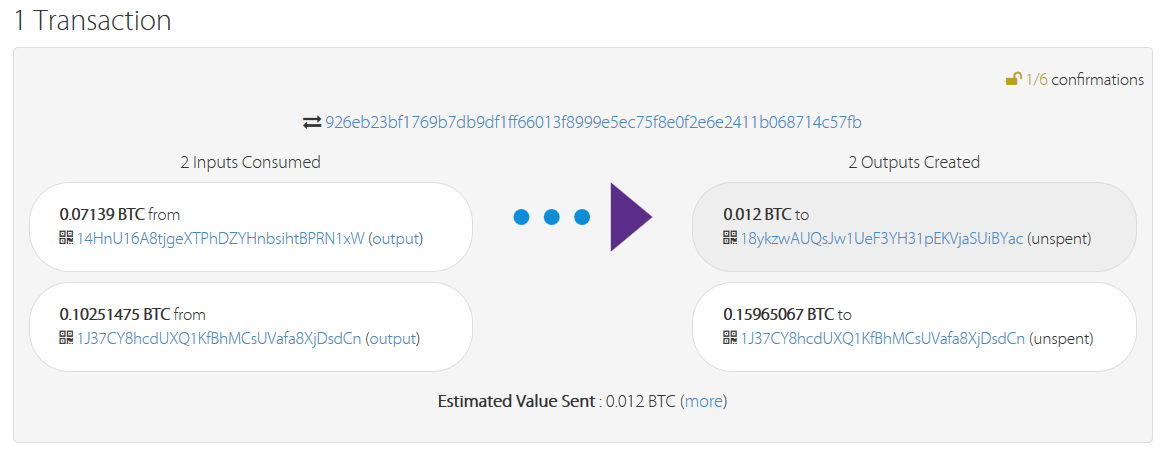Click QR icon beside input 1J37CY8hcd address
Image resolution: width=1165 pixels, height=451 pixels.
(x=66, y=337)
